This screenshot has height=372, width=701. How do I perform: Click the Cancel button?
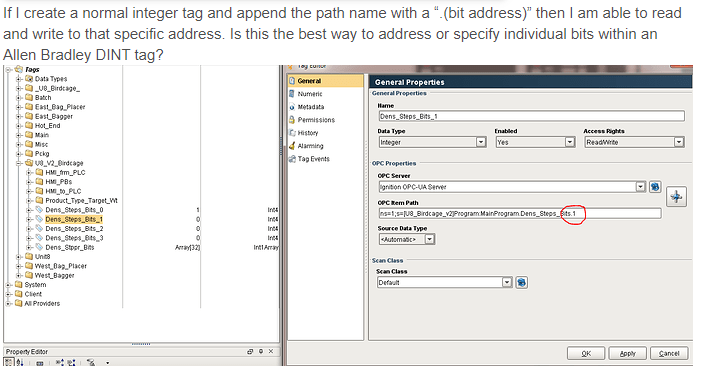pos(669,353)
